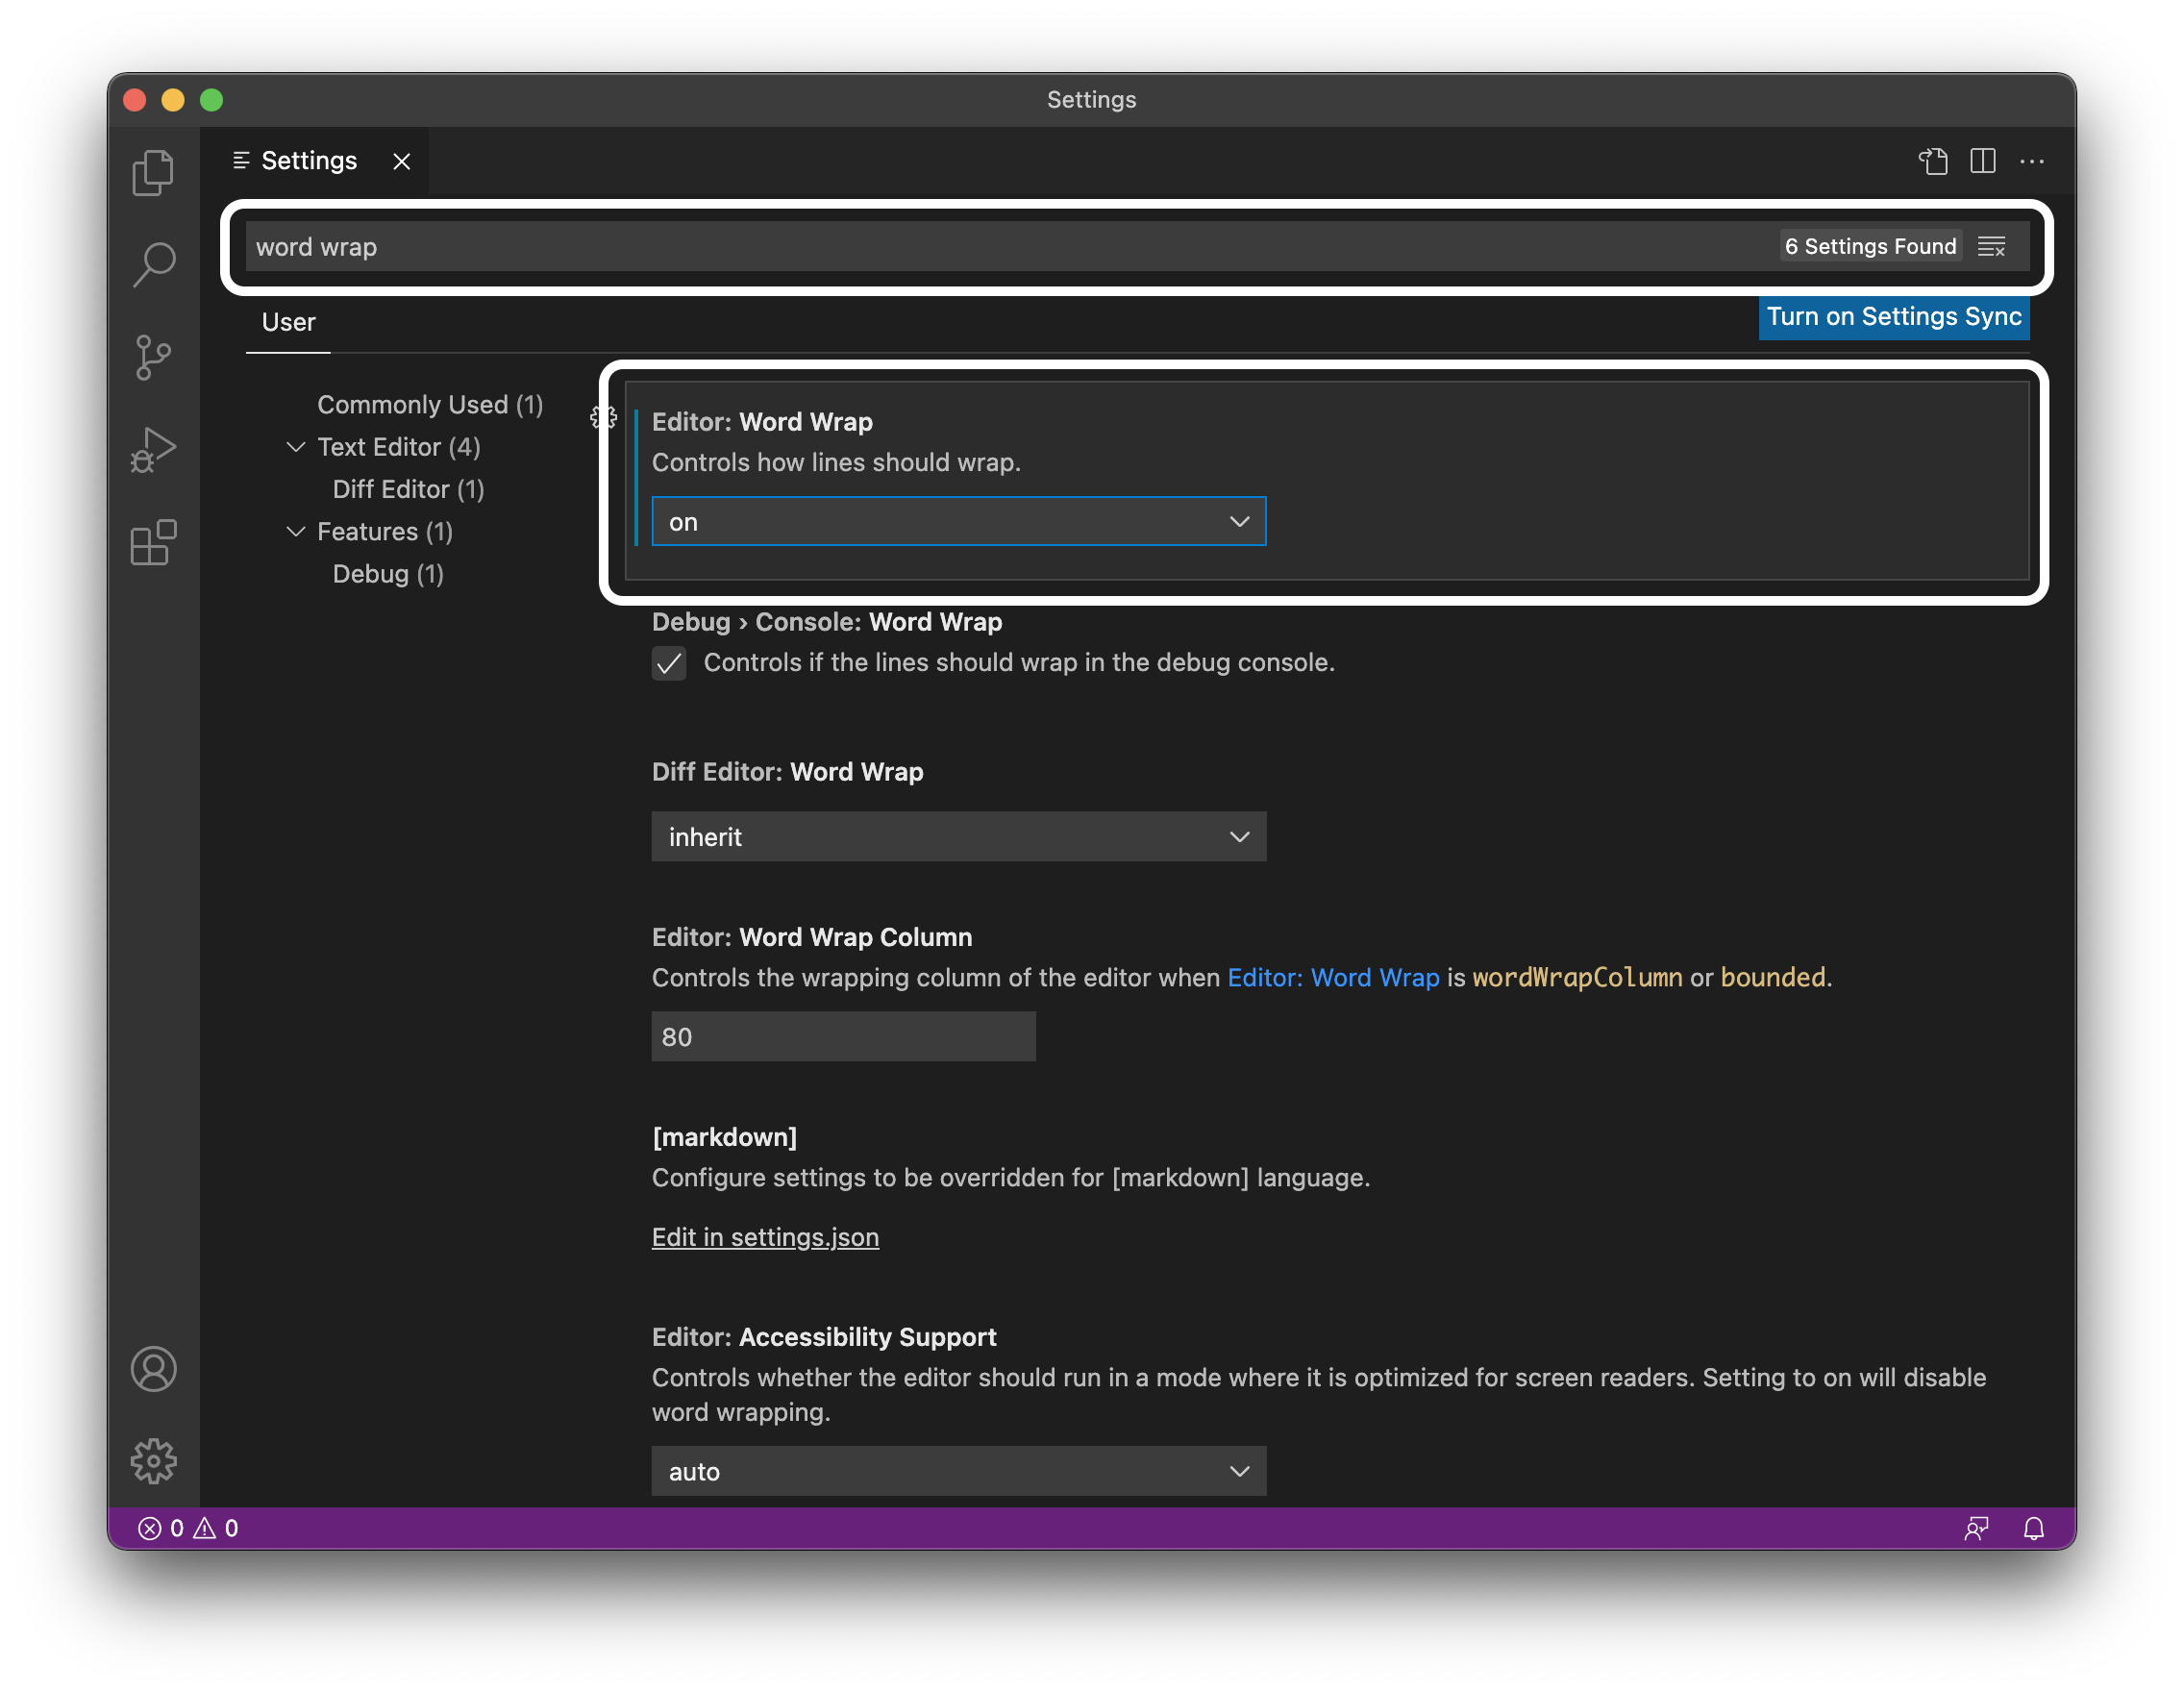The height and width of the screenshot is (1692, 2184).
Task: Open the Source Control icon
Action: tap(154, 357)
